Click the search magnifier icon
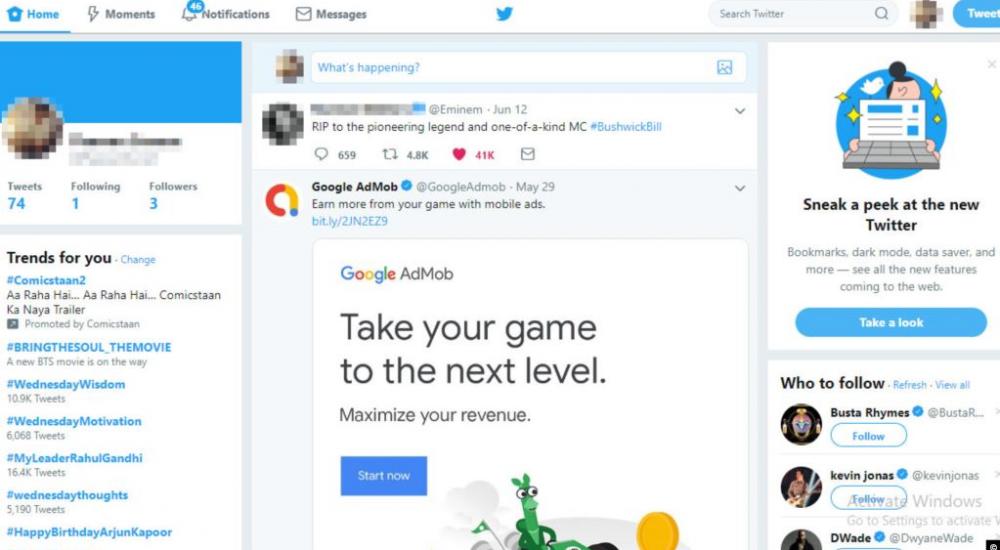 [881, 14]
